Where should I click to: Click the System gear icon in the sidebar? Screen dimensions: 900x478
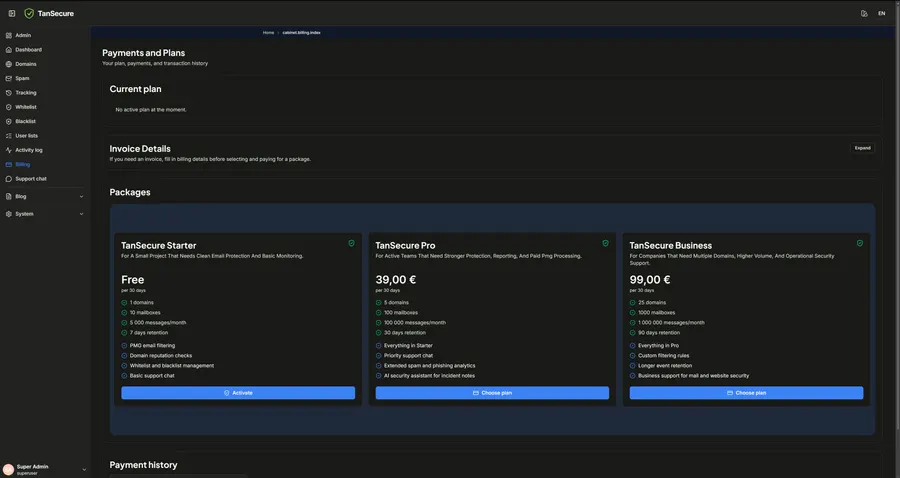click(x=9, y=214)
